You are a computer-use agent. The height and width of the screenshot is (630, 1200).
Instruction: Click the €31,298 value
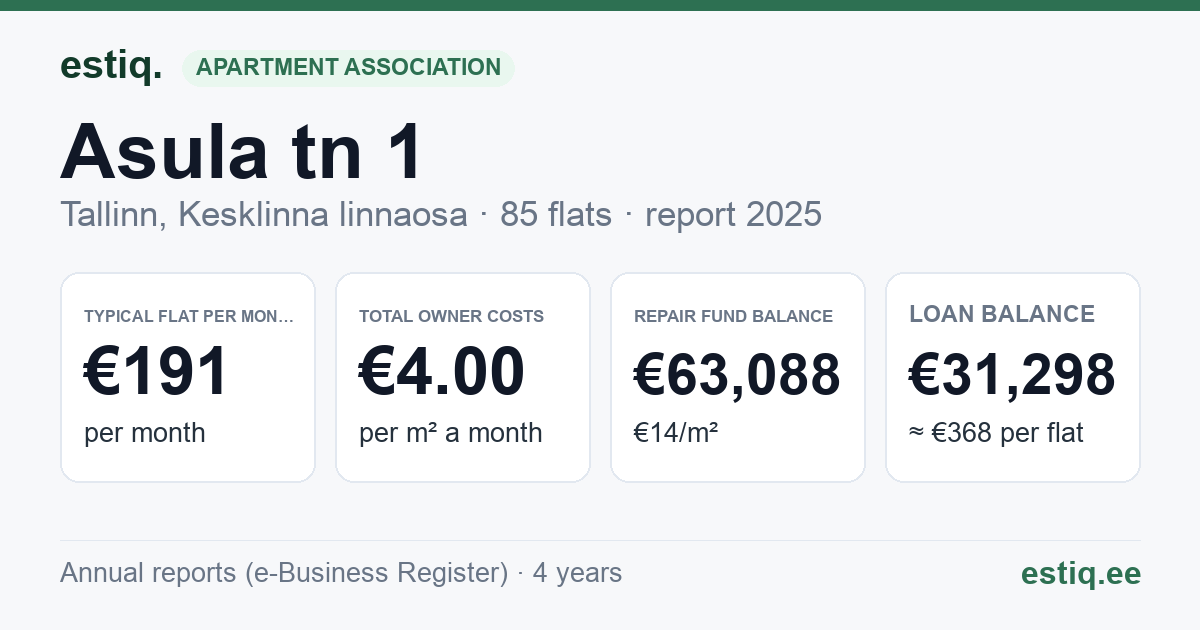point(1012,375)
